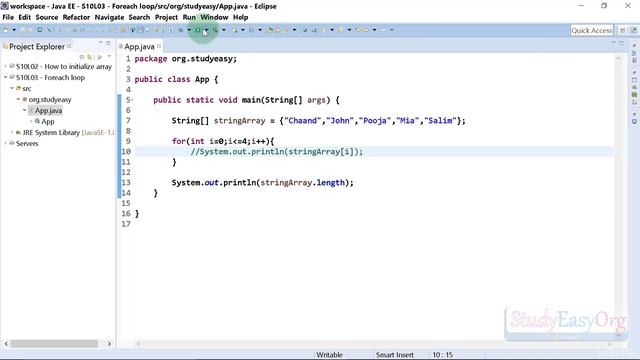Open the Source menu

point(47,17)
